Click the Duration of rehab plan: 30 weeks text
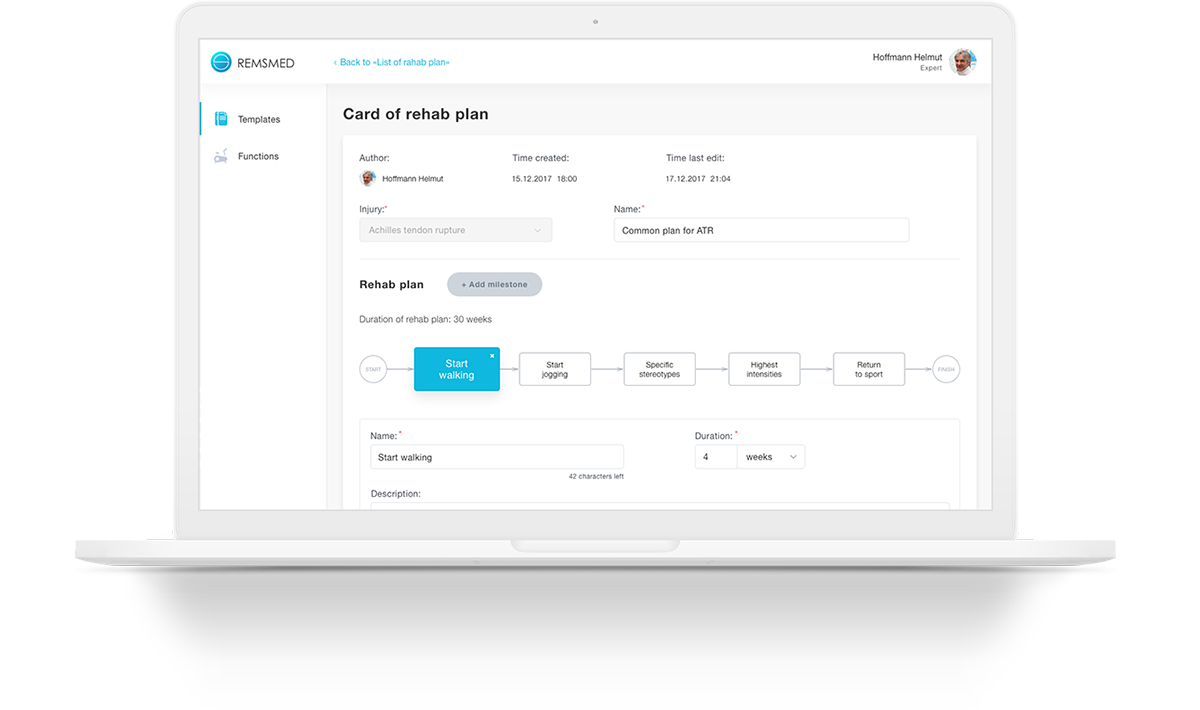This screenshot has height=710, width=1200. pos(425,319)
